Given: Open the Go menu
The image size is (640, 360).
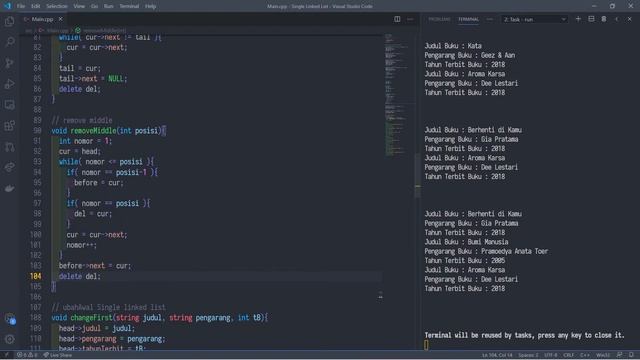Looking at the screenshot, I should click(94, 6).
